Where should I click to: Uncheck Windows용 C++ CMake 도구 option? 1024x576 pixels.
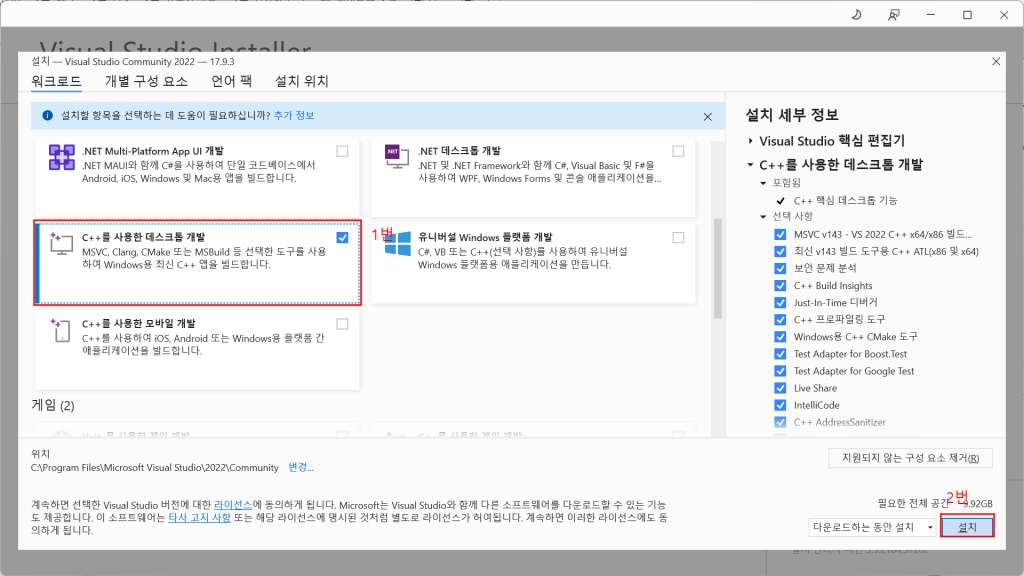(x=780, y=337)
